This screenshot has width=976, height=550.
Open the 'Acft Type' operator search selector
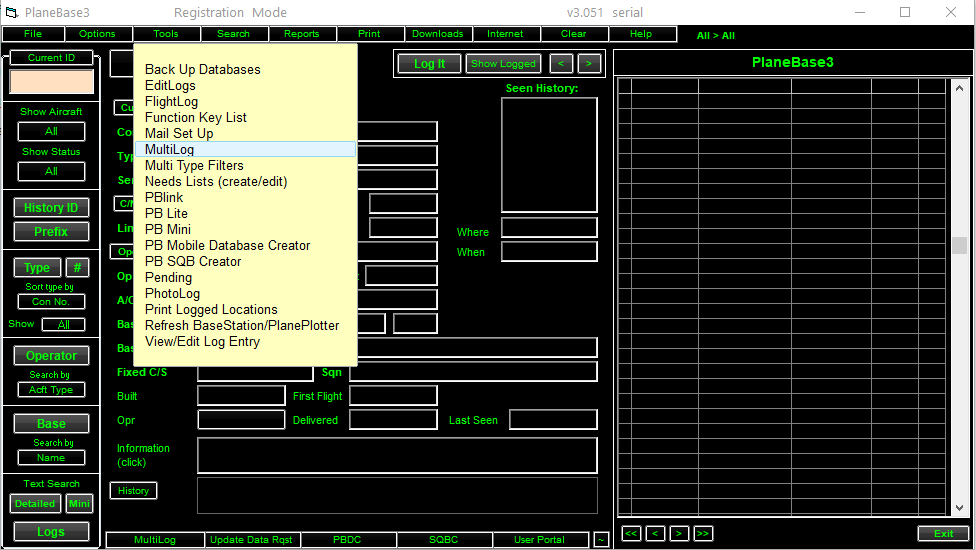[x=51, y=389]
